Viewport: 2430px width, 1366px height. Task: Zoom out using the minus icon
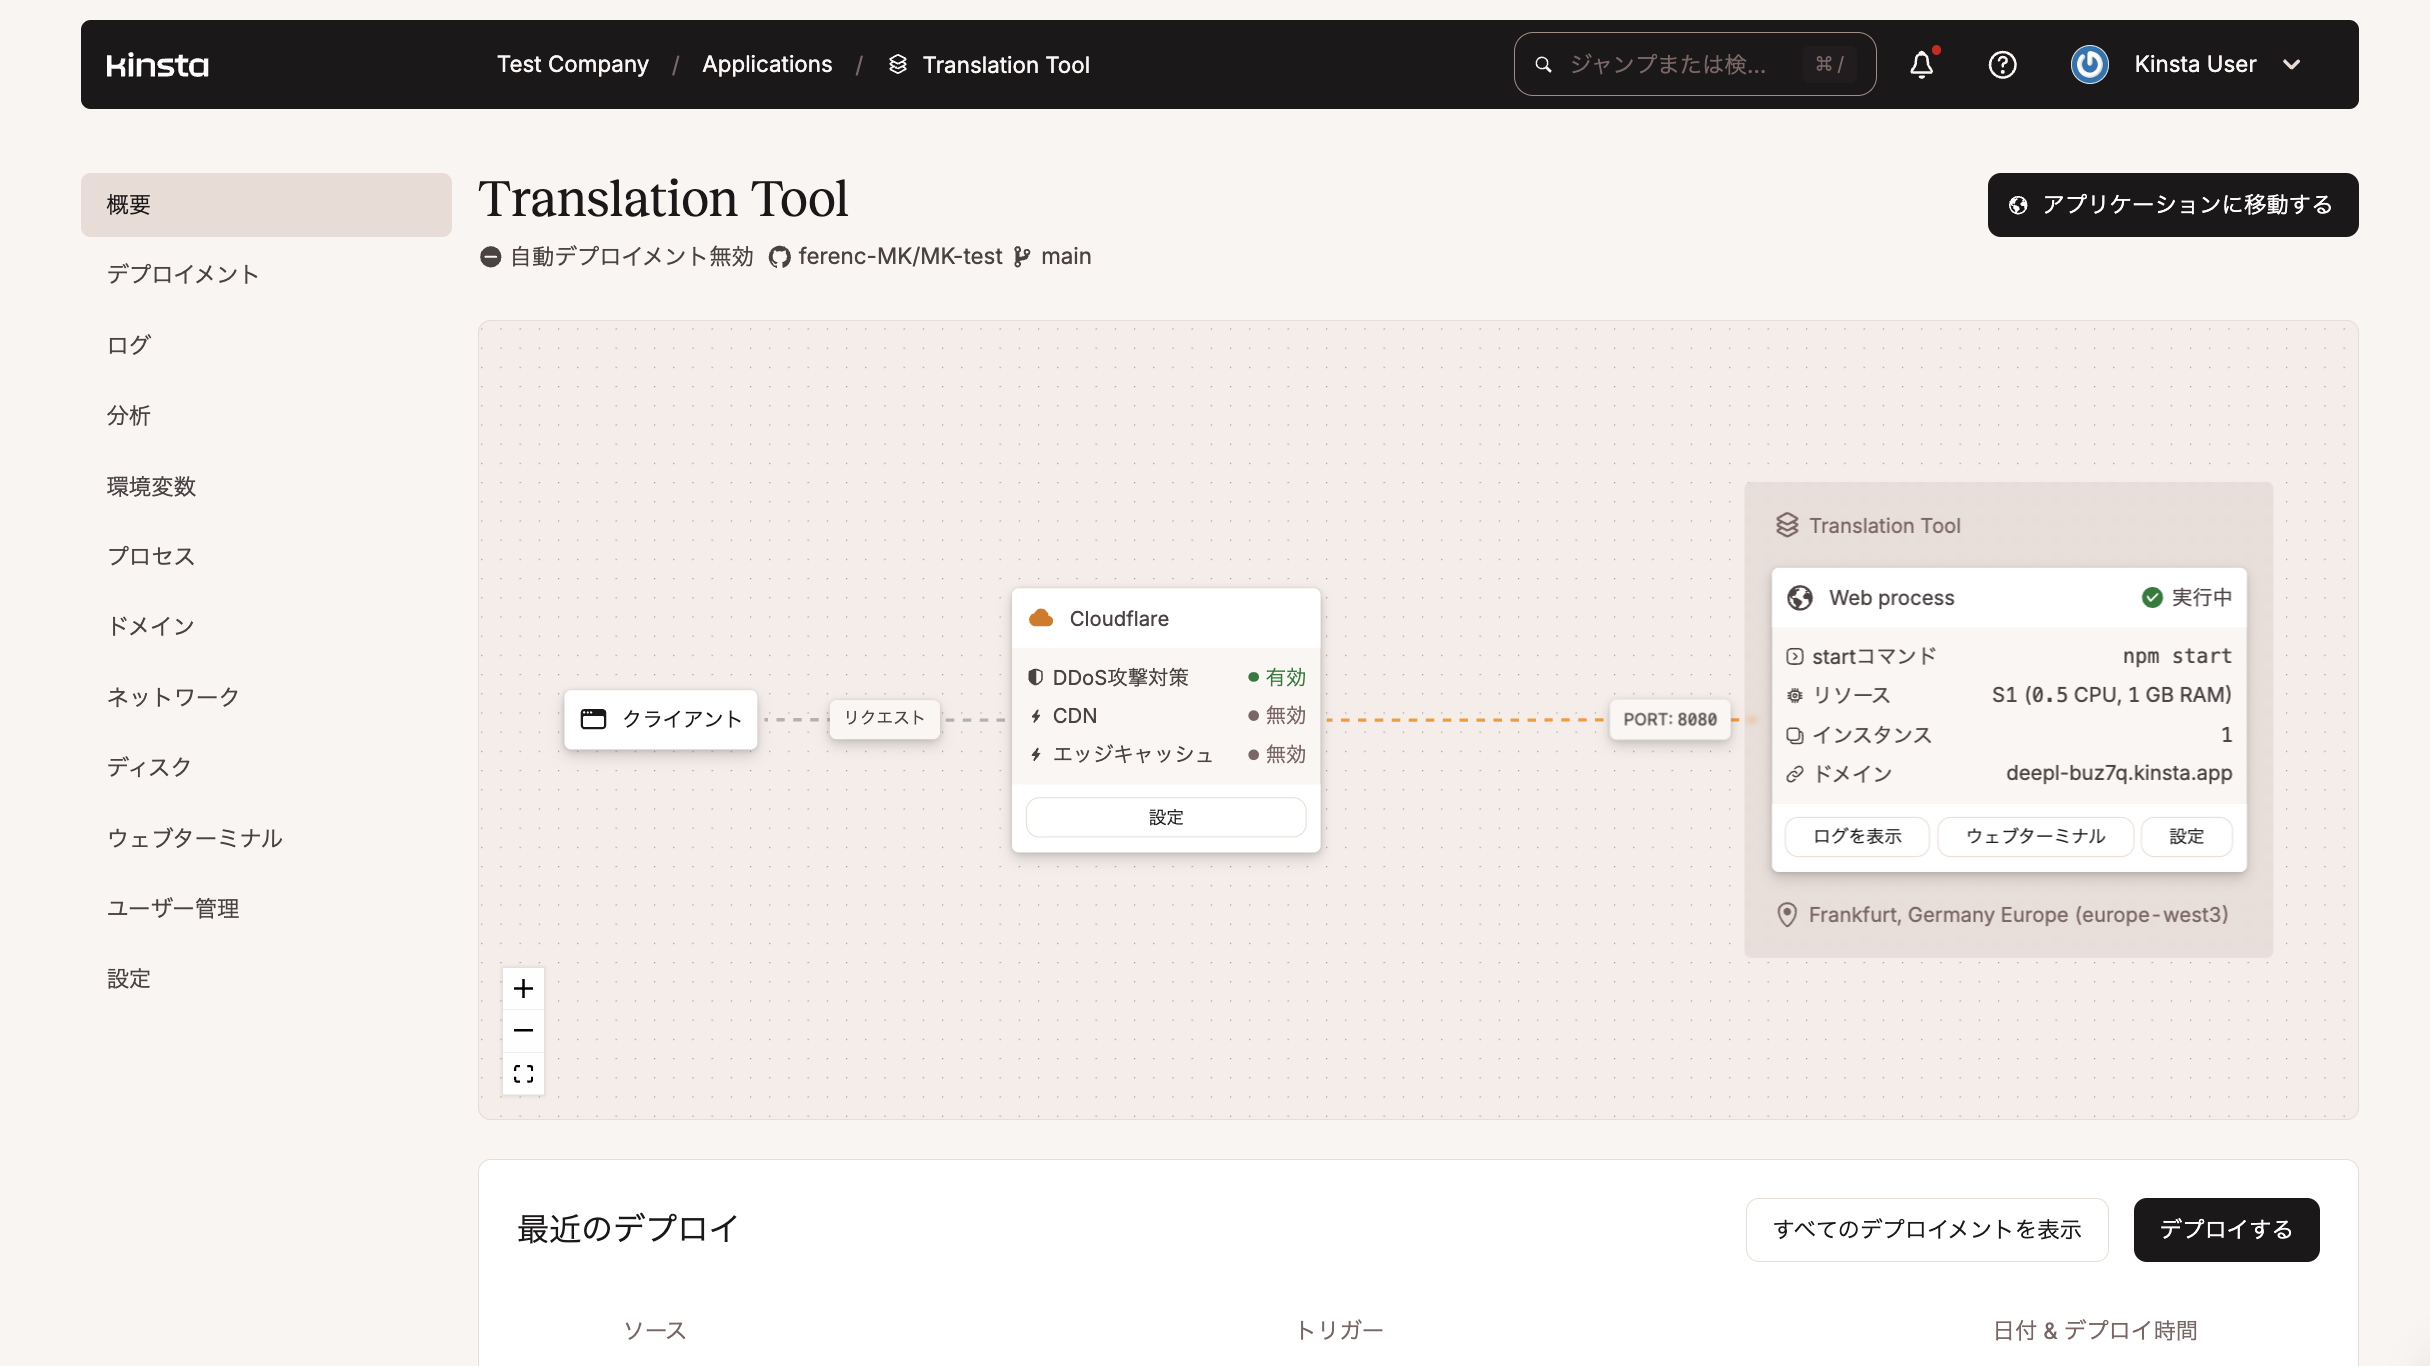coord(523,1030)
